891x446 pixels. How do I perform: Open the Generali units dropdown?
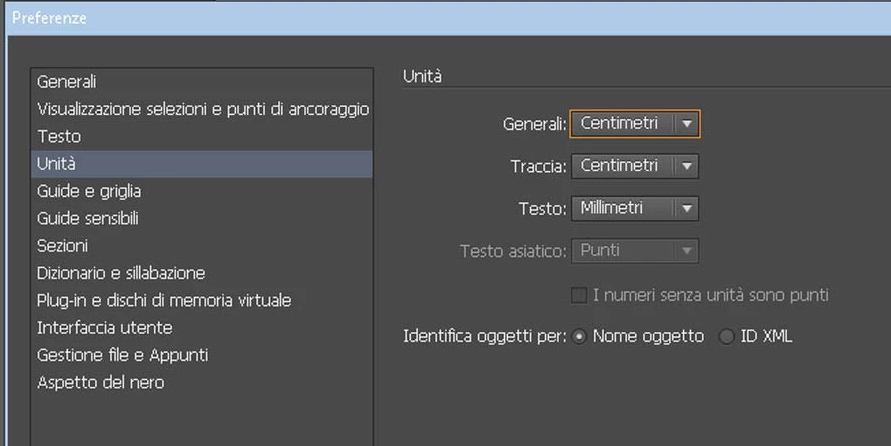pyautogui.click(x=635, y=124)
